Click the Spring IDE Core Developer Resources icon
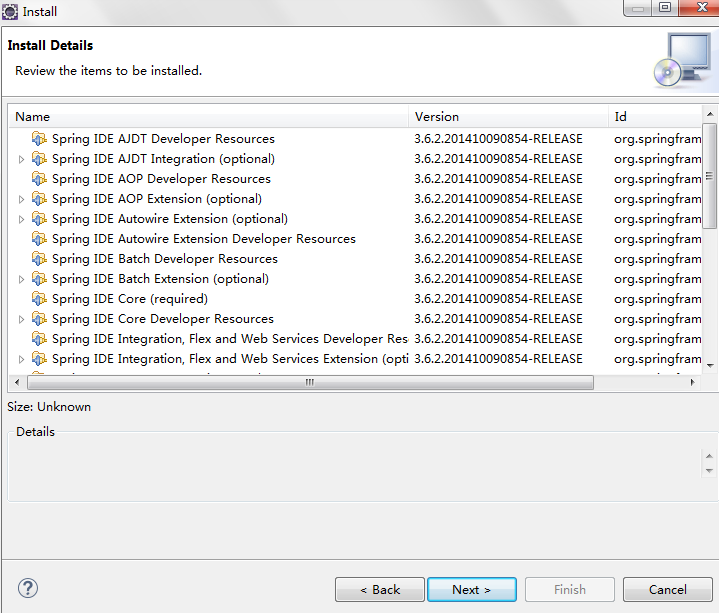719x613 pixels. point(39,319)
